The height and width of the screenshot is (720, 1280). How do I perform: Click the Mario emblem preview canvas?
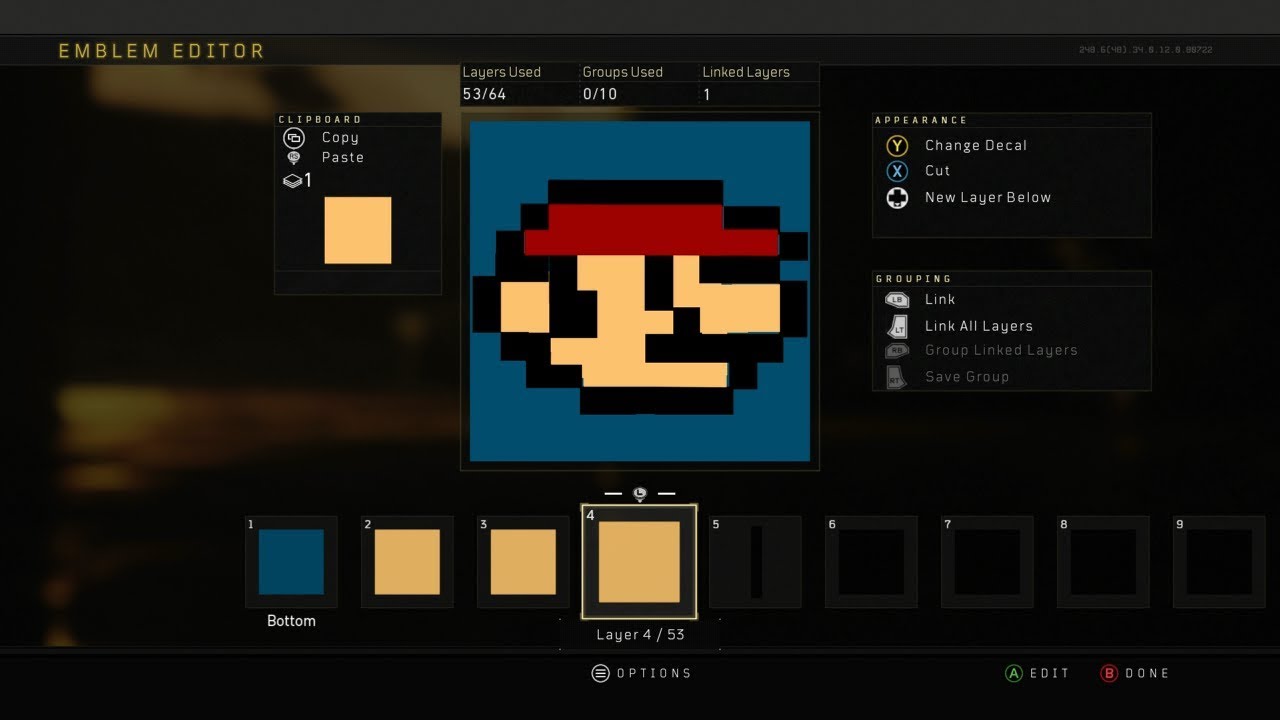tap(640, 291)
